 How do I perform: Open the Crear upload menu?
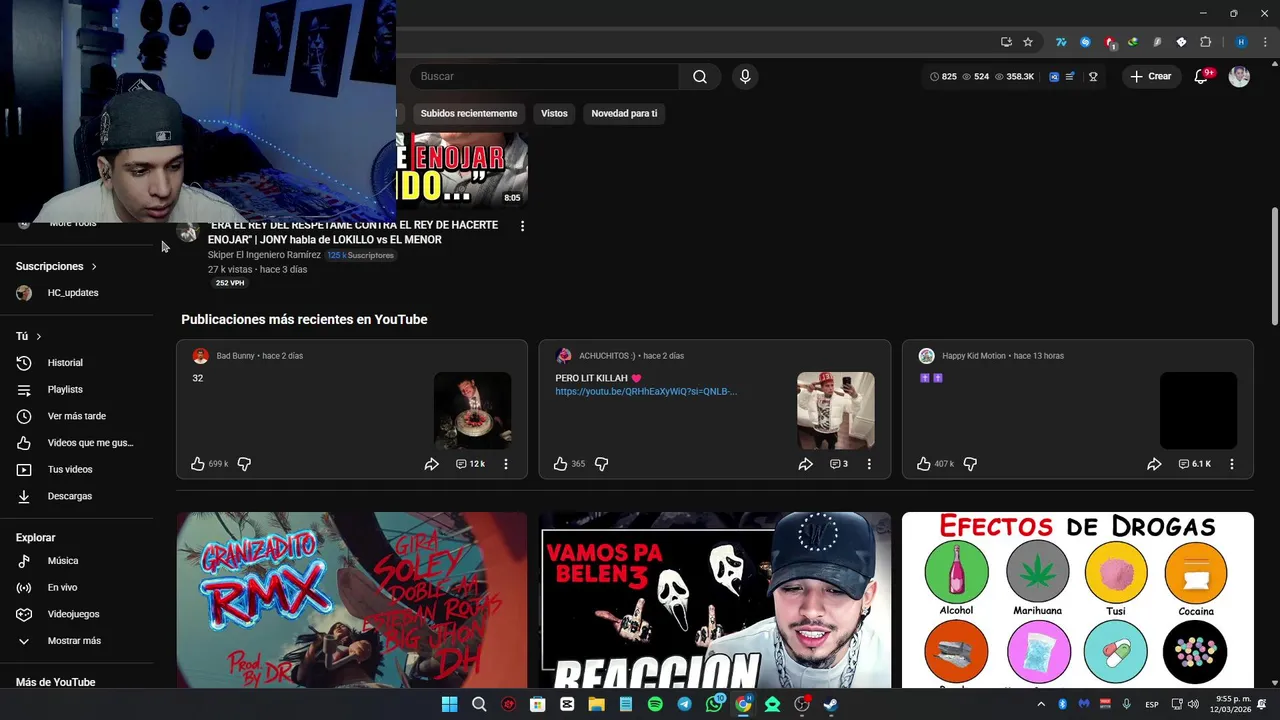pos(1150,76)
